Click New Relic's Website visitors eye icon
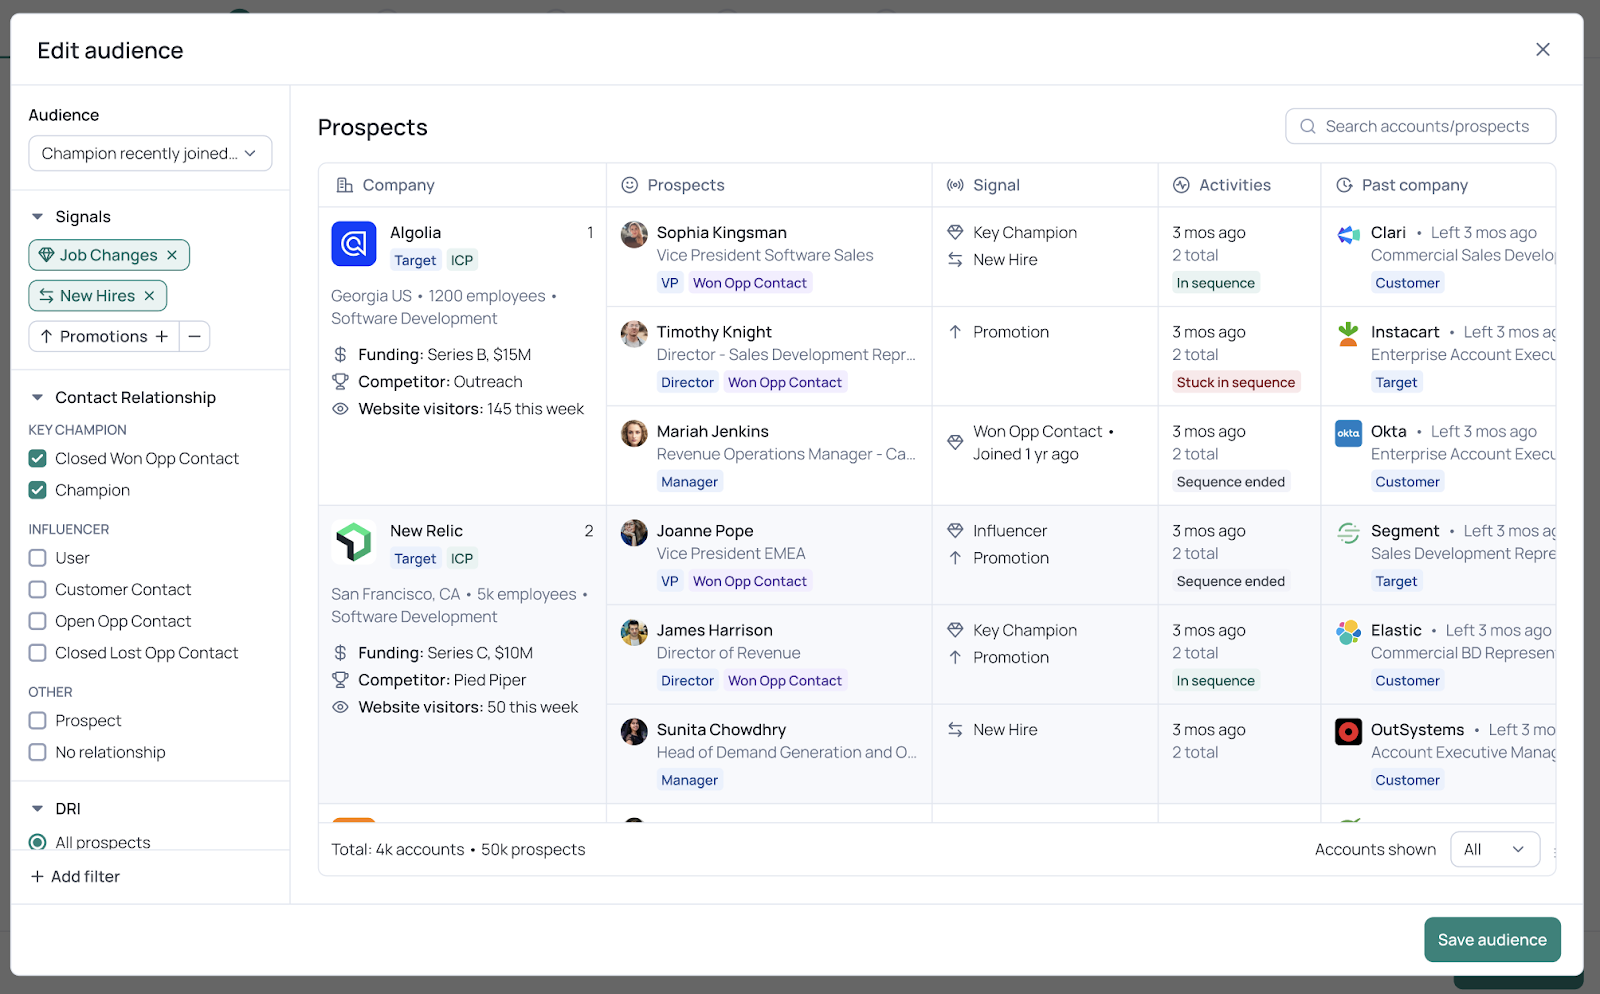 click(x=340, y=707)
